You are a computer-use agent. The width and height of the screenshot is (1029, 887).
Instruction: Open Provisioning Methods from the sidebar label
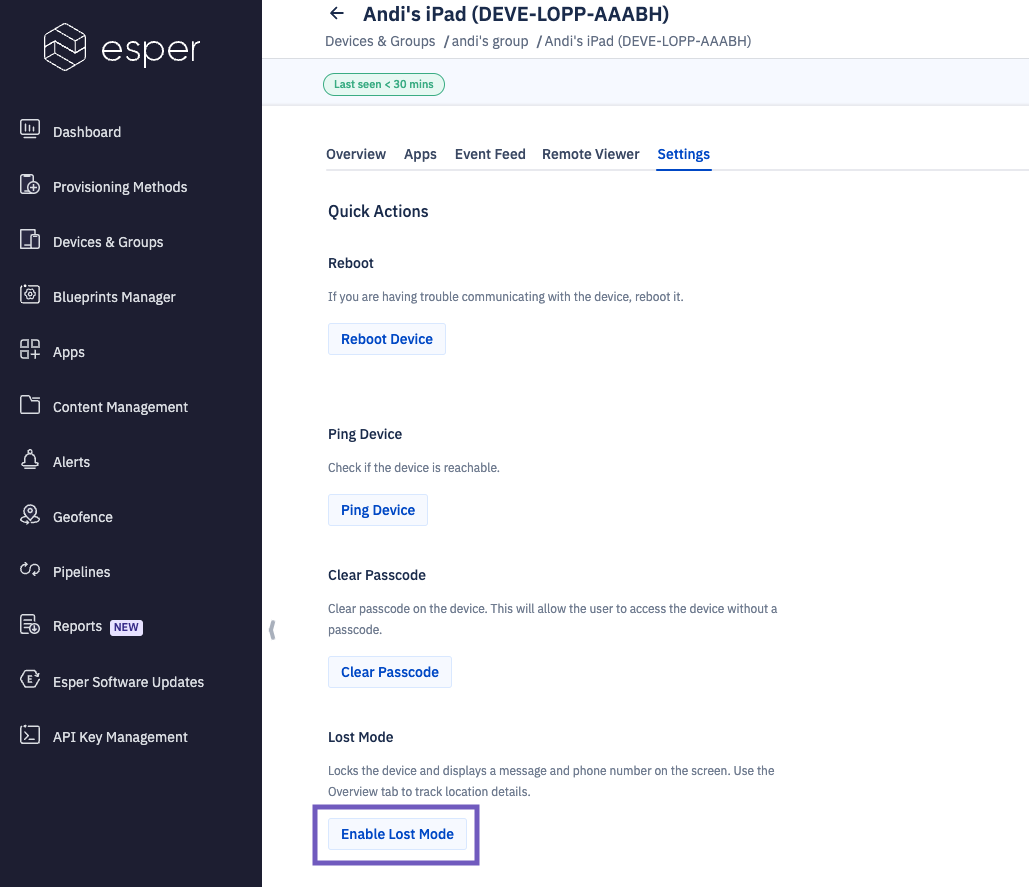point(120,187)
